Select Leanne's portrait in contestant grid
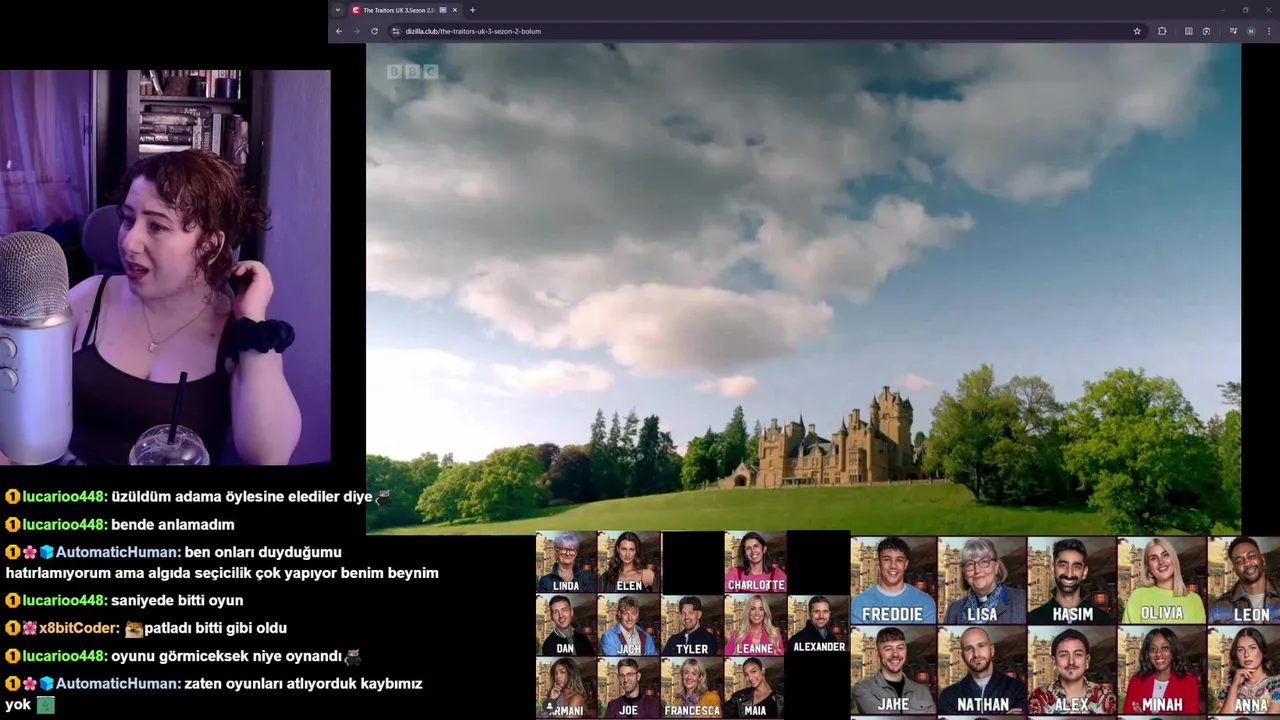The image size is (1280, 720). (756, 626)
